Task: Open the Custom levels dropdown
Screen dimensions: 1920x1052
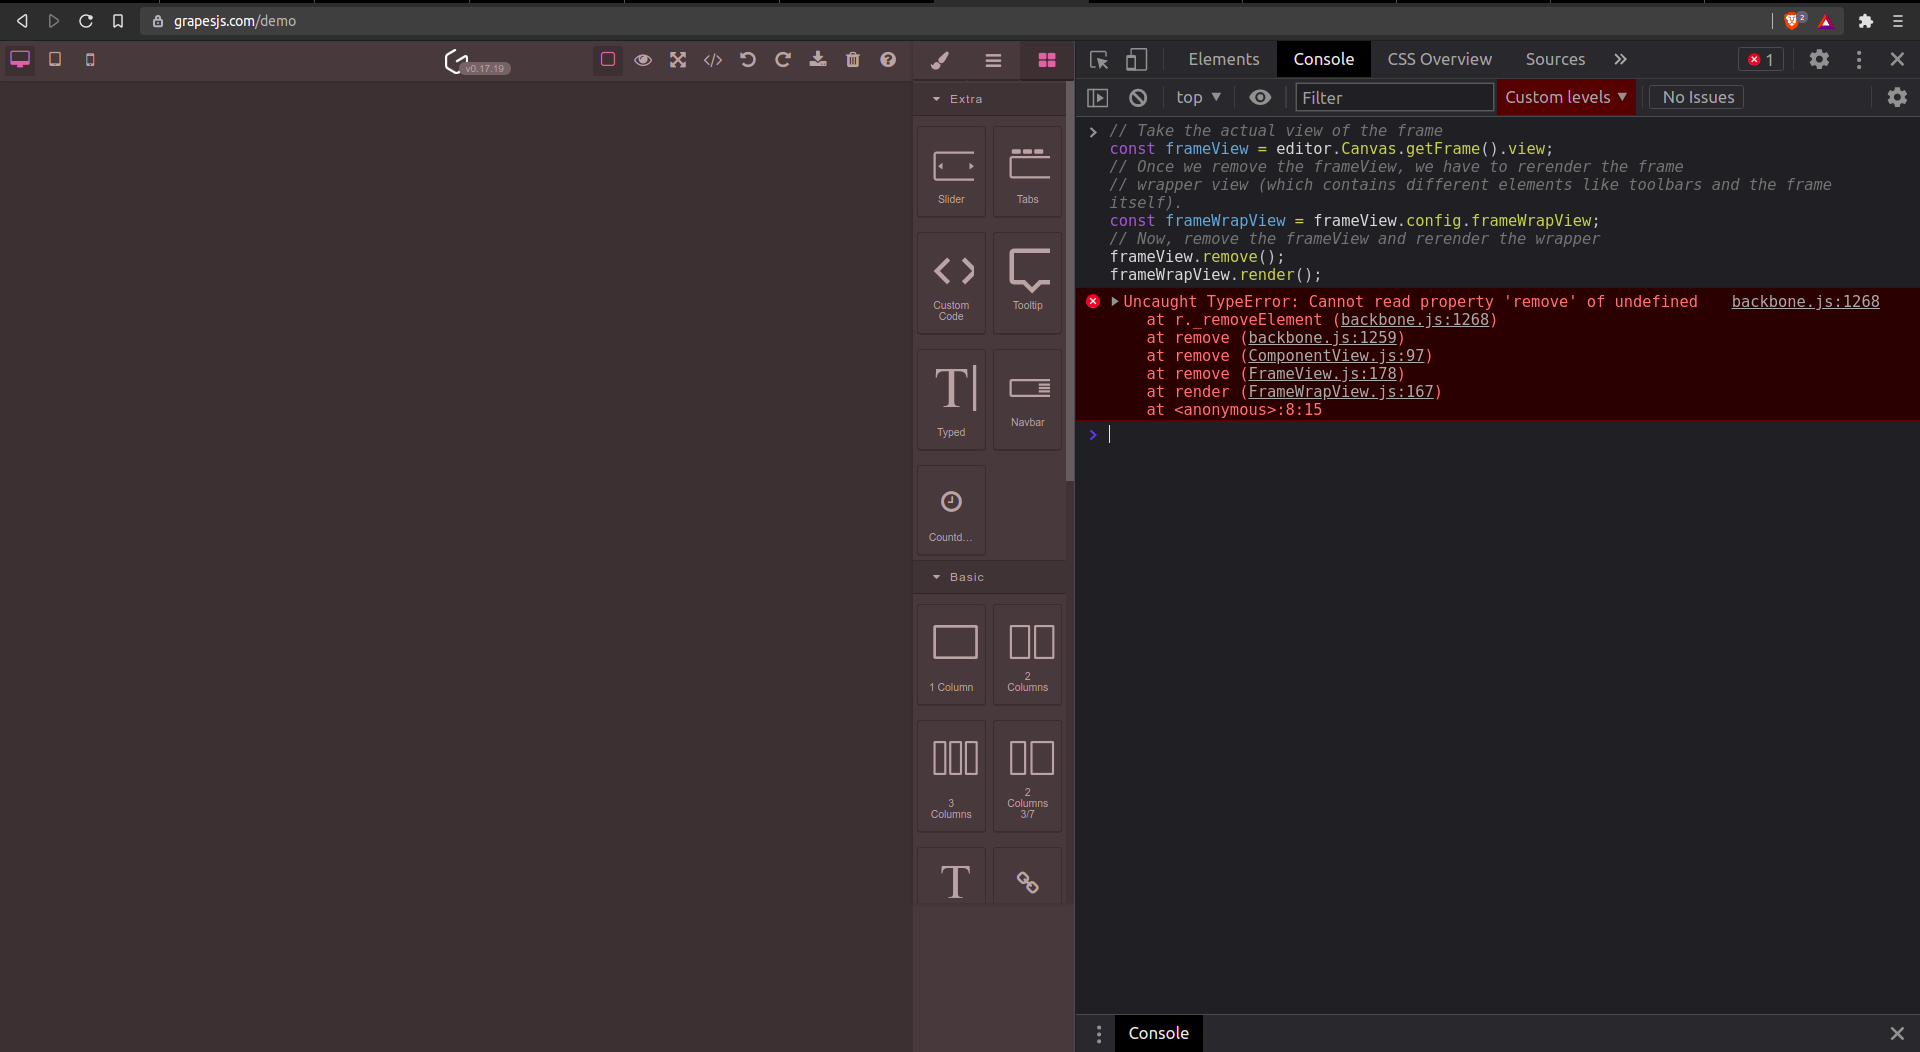Action: pos(1566,97)
